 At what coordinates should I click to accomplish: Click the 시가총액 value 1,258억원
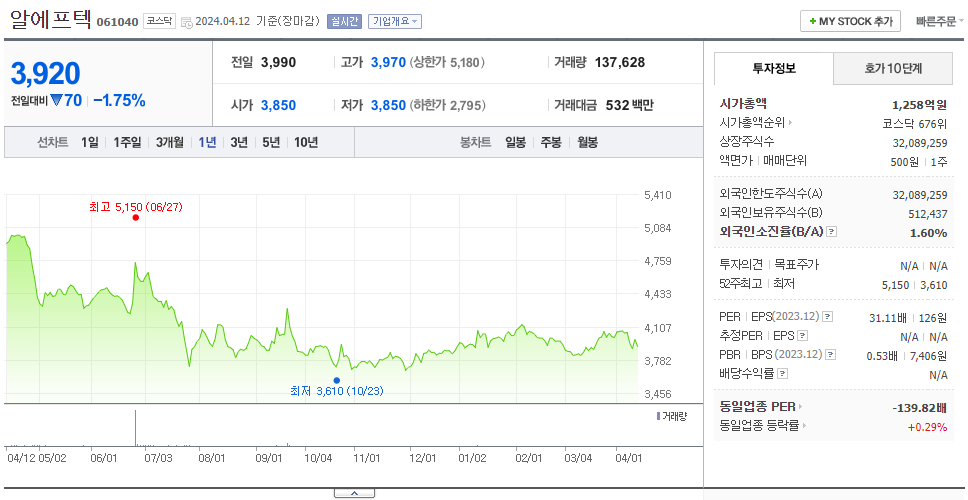(x=919, y=105)
